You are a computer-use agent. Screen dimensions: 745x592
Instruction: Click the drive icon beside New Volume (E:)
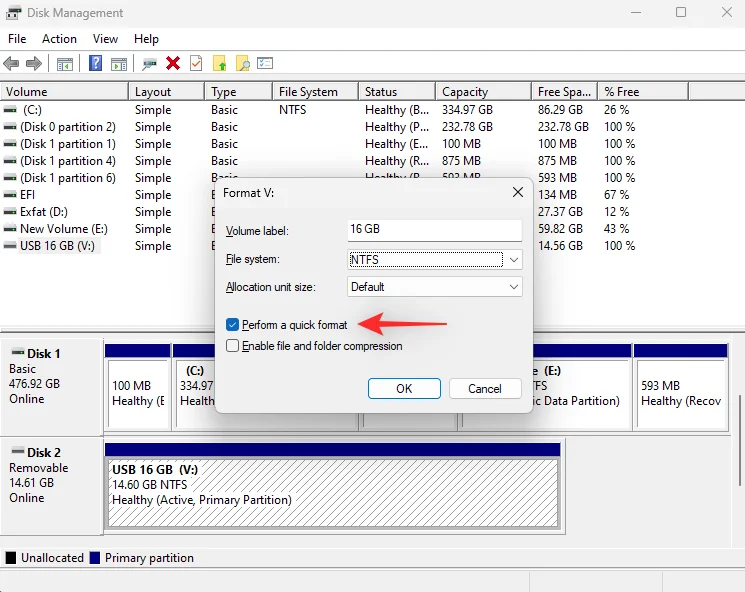(10, 229)
